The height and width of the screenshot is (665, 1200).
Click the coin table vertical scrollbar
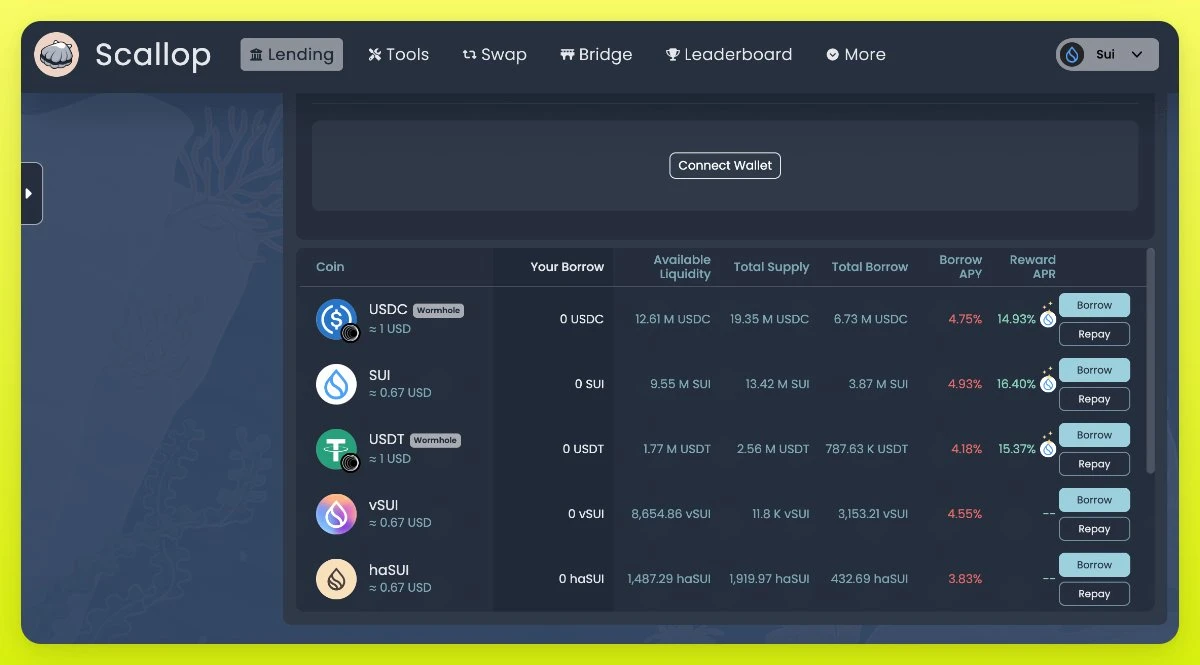pos(1150,362)
